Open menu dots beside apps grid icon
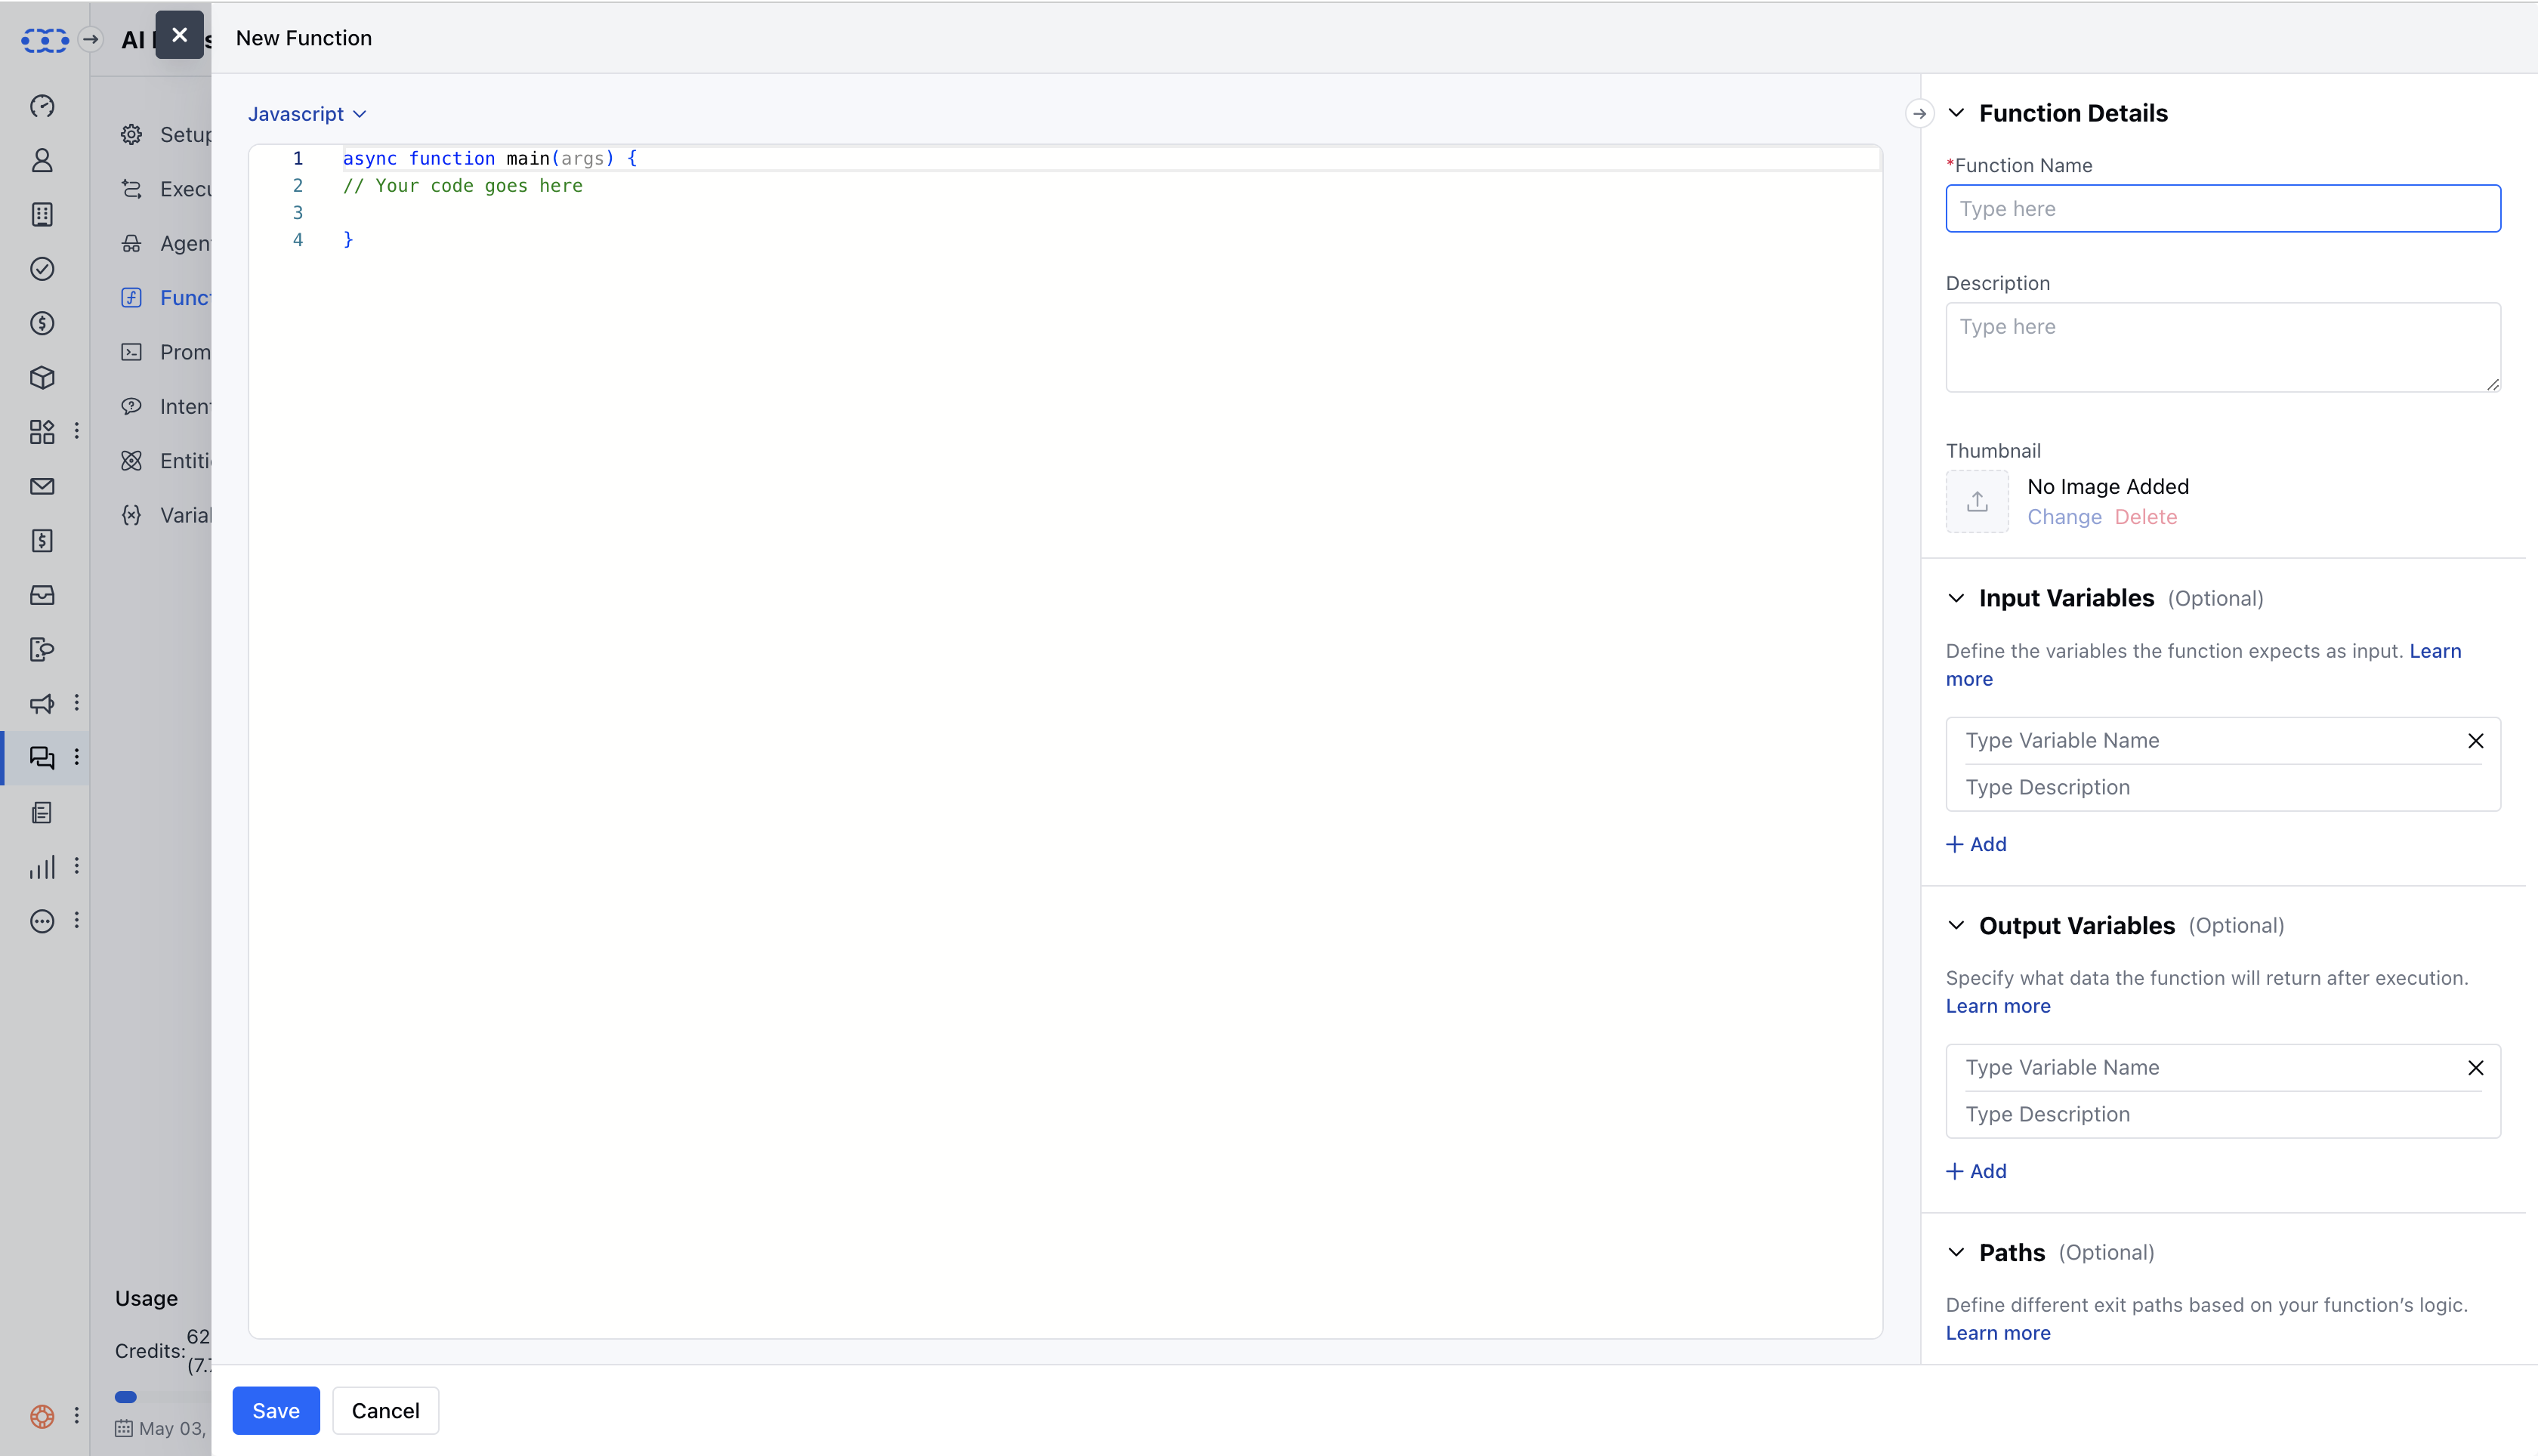 [x=77, y=431]
